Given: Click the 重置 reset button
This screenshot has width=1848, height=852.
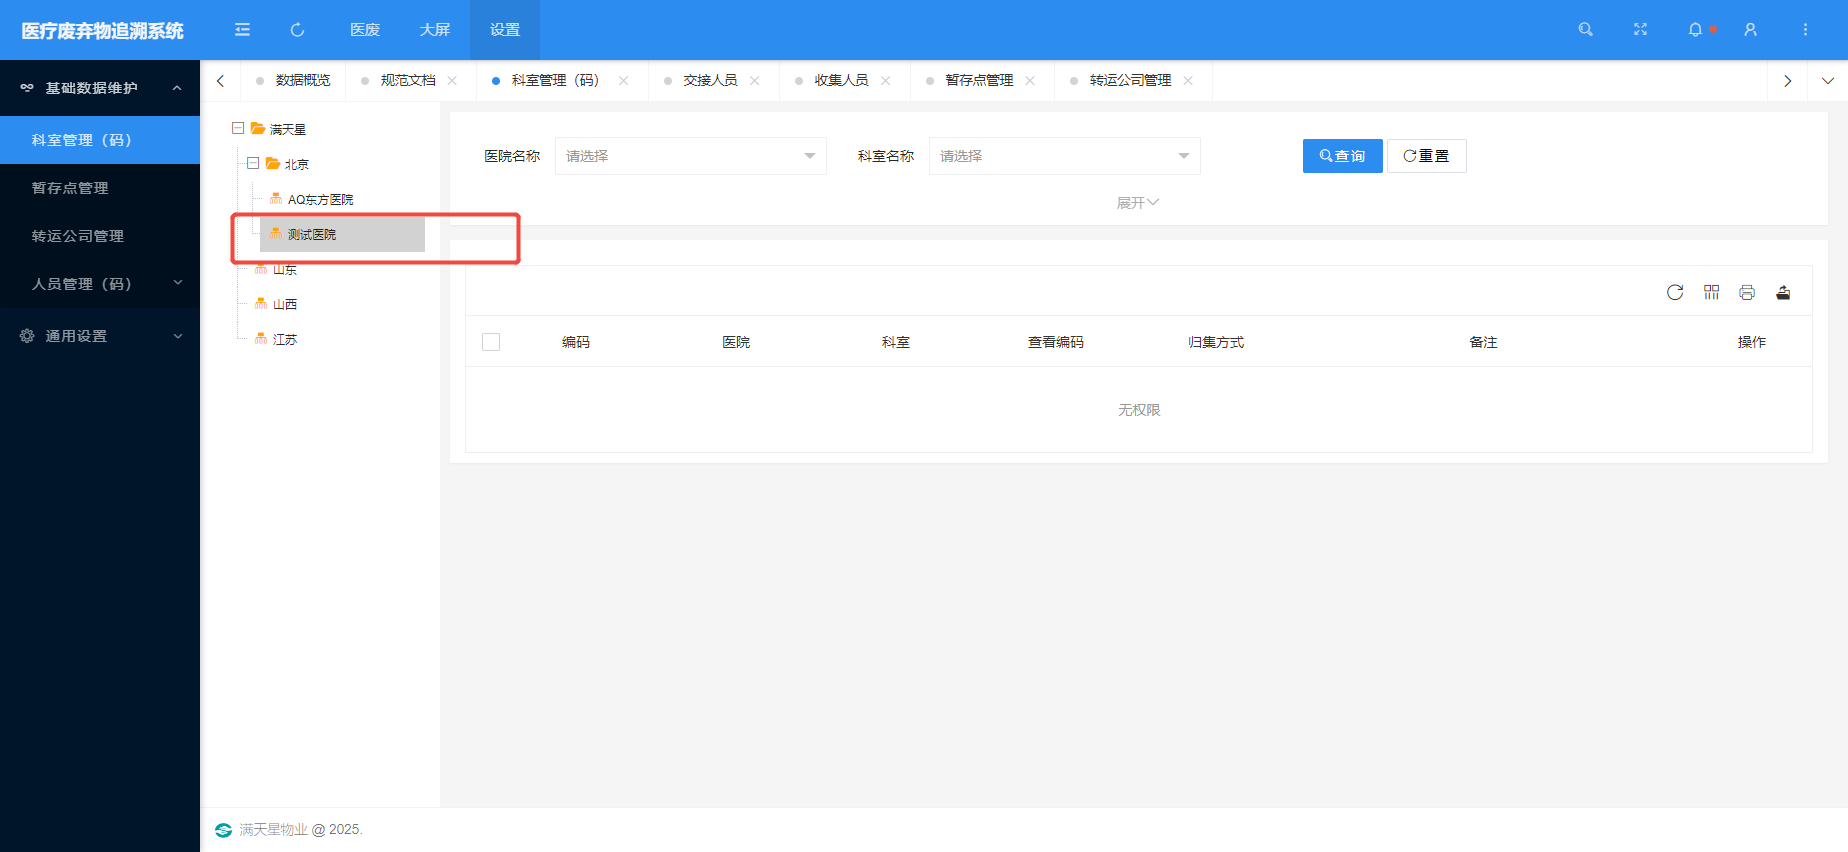Looking at the screenshot, I should [x=1427, y=156].
